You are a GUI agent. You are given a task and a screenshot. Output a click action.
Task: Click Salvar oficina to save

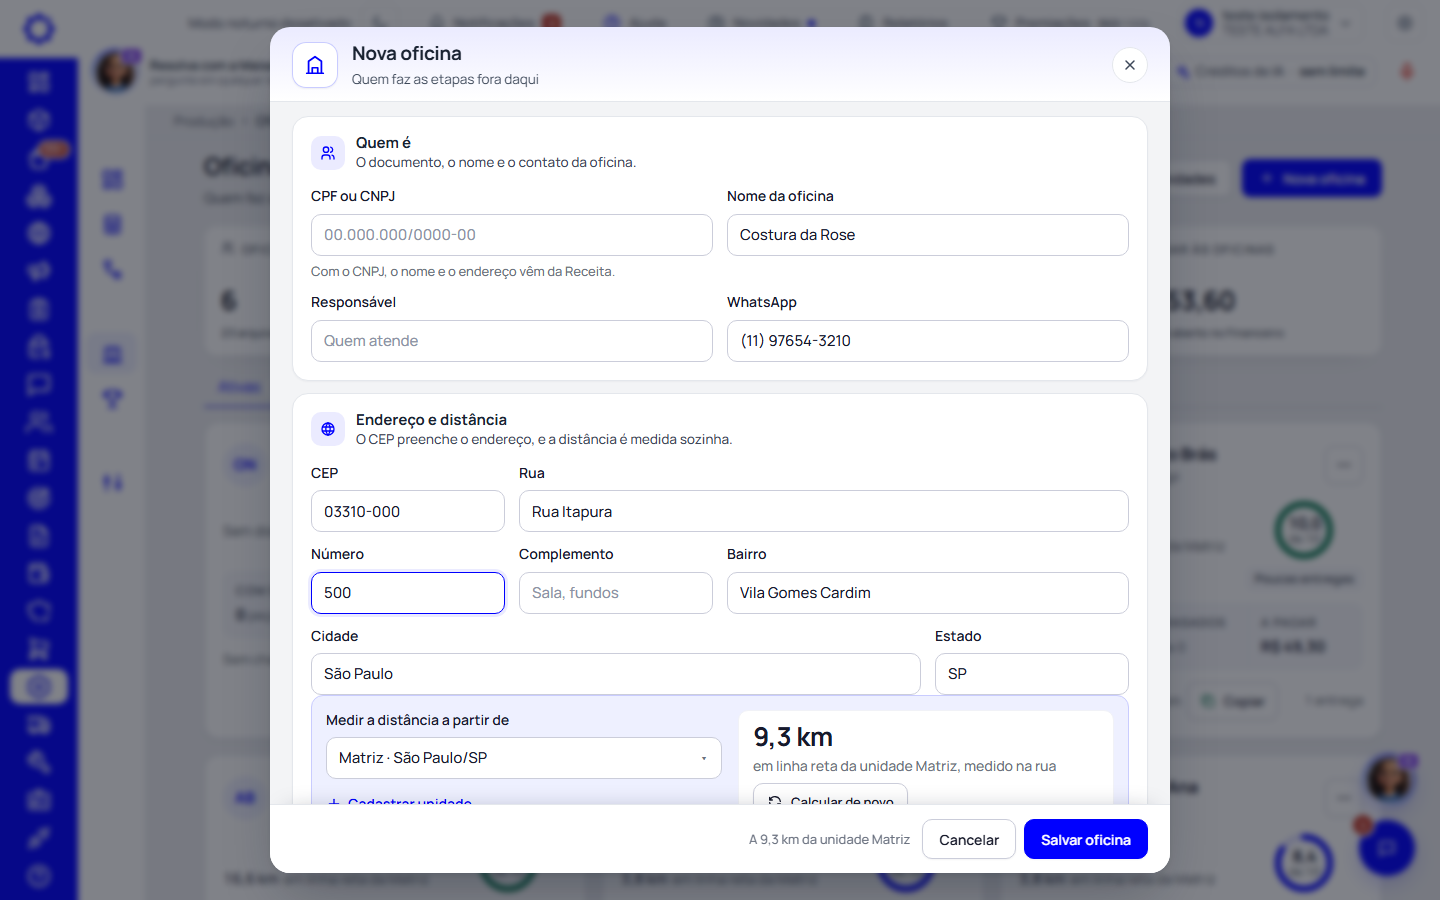click(1086, 839)
